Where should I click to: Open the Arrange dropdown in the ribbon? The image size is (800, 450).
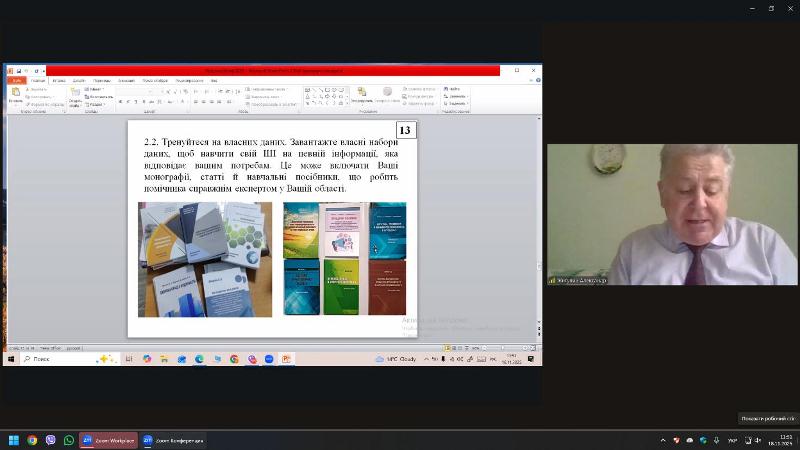[x=361, y=96]
